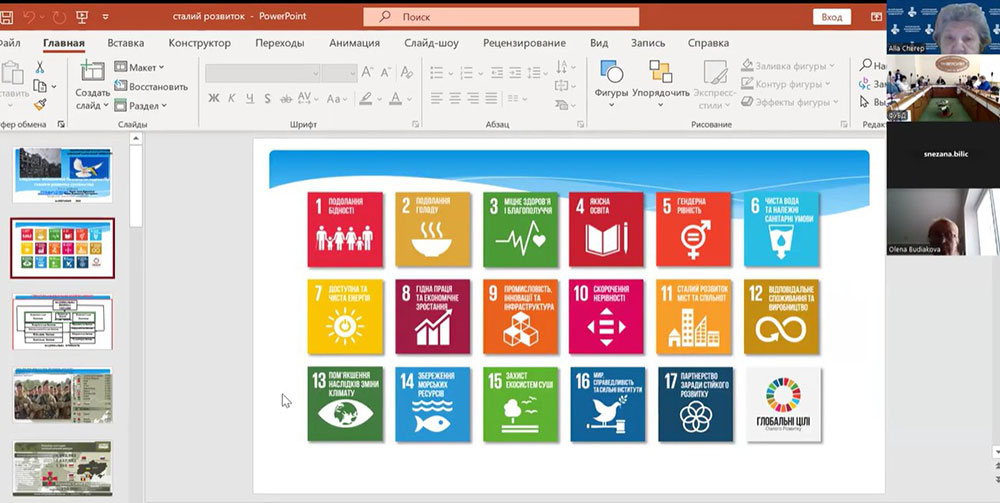Screen dimensions: 1000x503
Task: Open the Вставка ribbon tab
Action: 126,43
